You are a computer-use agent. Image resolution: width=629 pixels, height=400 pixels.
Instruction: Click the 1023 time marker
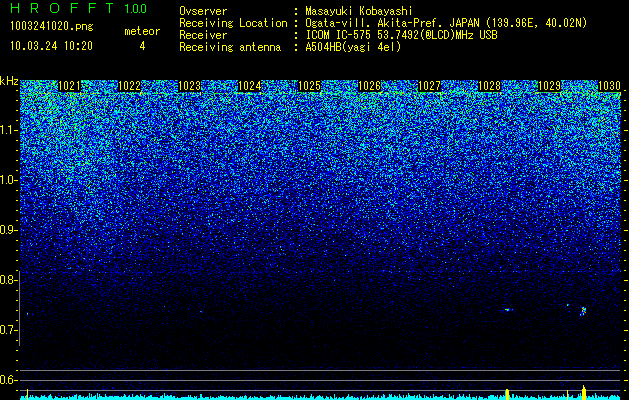[189, 86]
